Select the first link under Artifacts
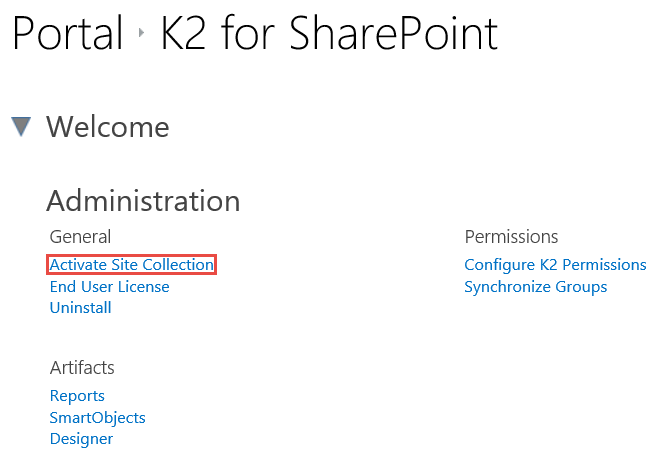Screen dimensions: 656x456 (x=77, y=396)
